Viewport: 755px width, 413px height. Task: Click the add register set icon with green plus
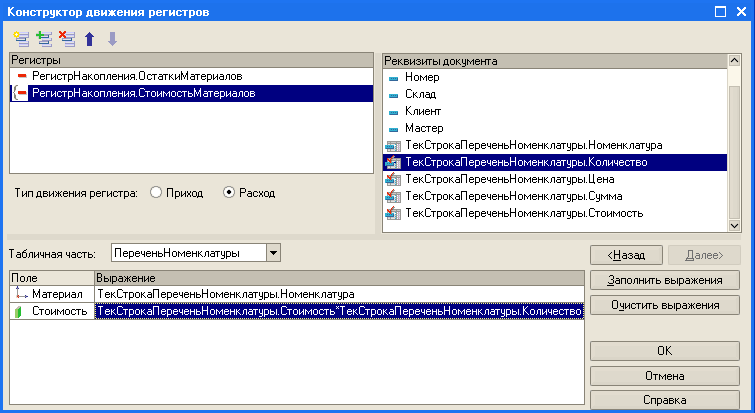[43, 38]
